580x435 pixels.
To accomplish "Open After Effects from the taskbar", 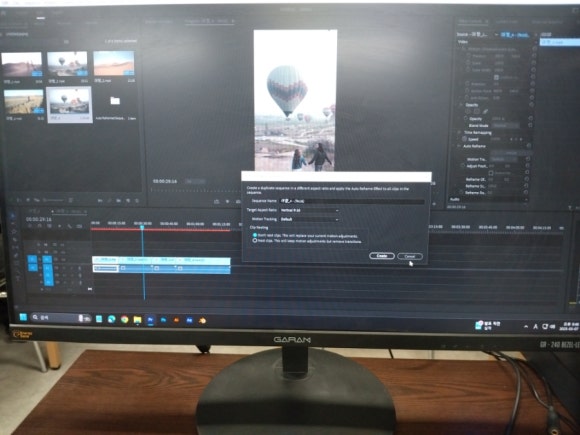I will pyautogui.click(x=189, y=320).
